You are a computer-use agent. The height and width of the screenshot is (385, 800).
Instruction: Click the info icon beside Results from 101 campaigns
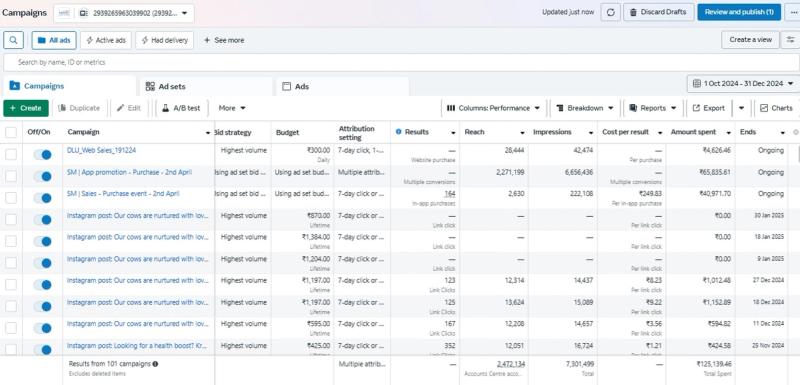point(155,364)
